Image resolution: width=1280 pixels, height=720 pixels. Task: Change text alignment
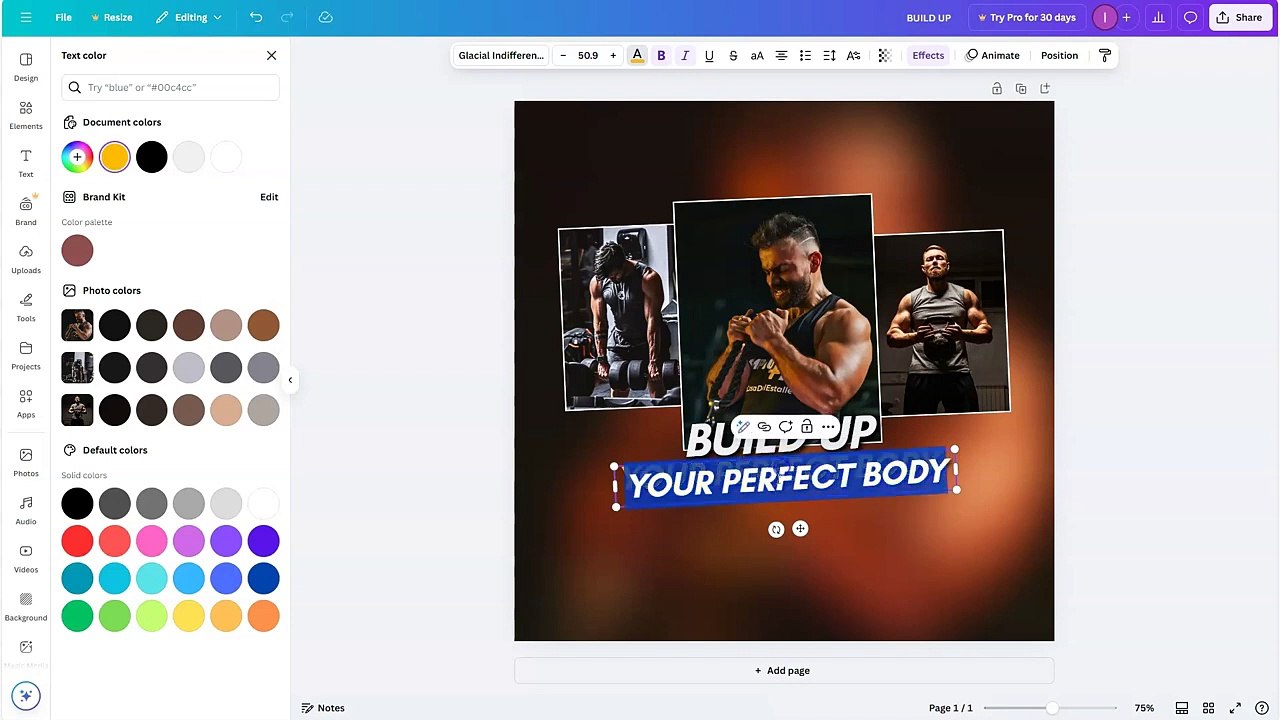(x=781, y=55)
